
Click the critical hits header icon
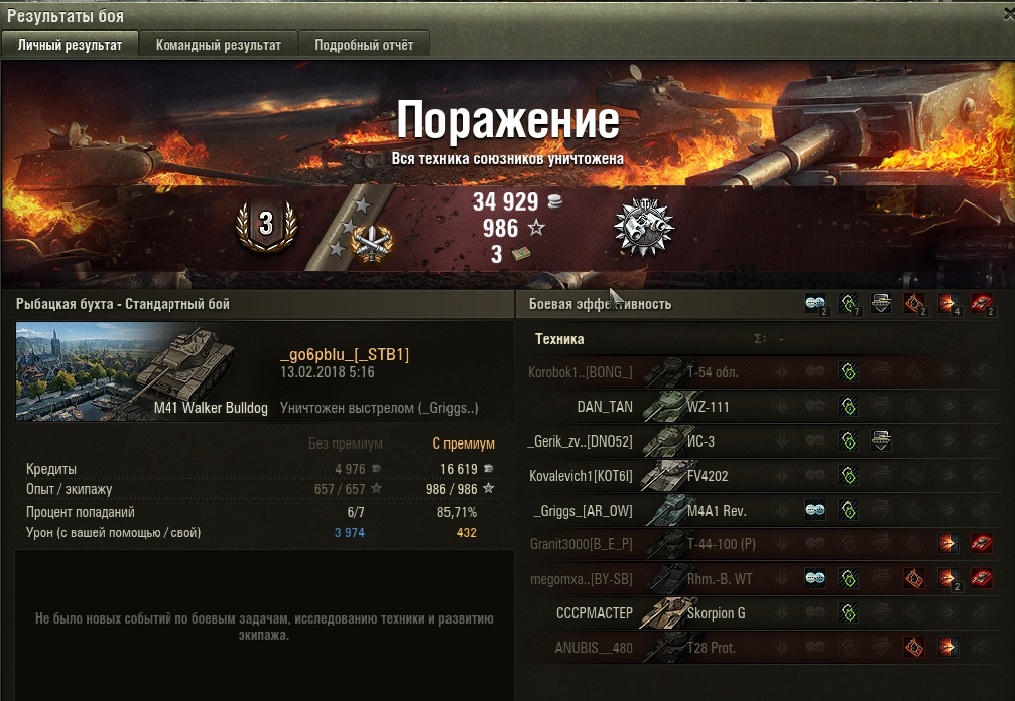[x=914, y=303]
